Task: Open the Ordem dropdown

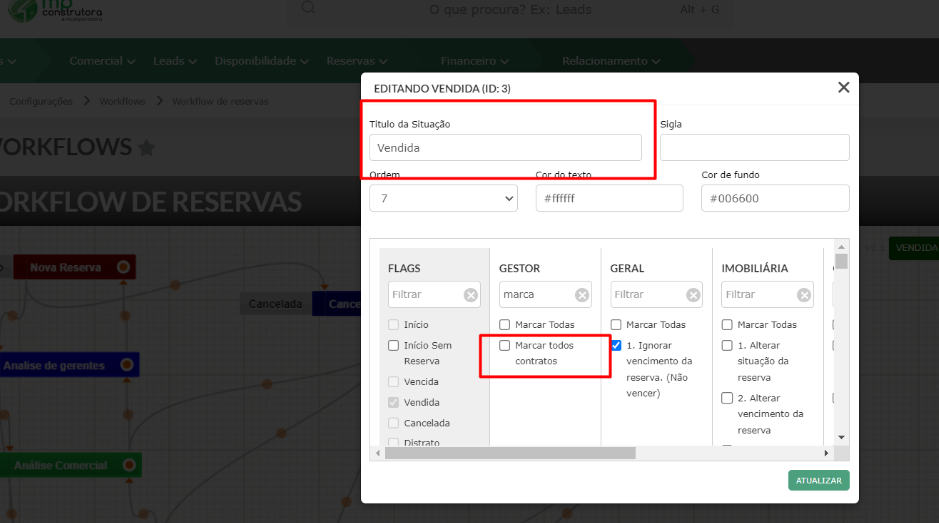Action: click(x=443, y=198)
